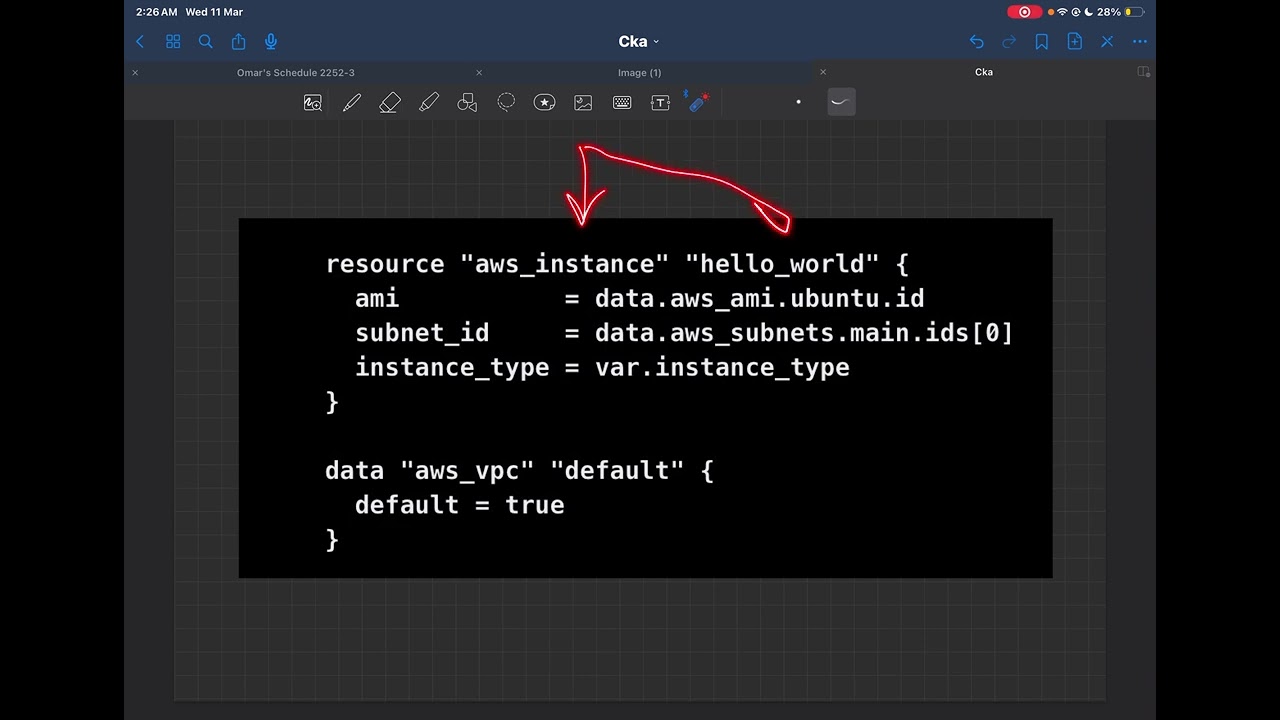Viewport: 1280px width, 720px height.
Task: Switch to Omar's Schedule 2252-3 tab
Action: click(x=296, y=72)
